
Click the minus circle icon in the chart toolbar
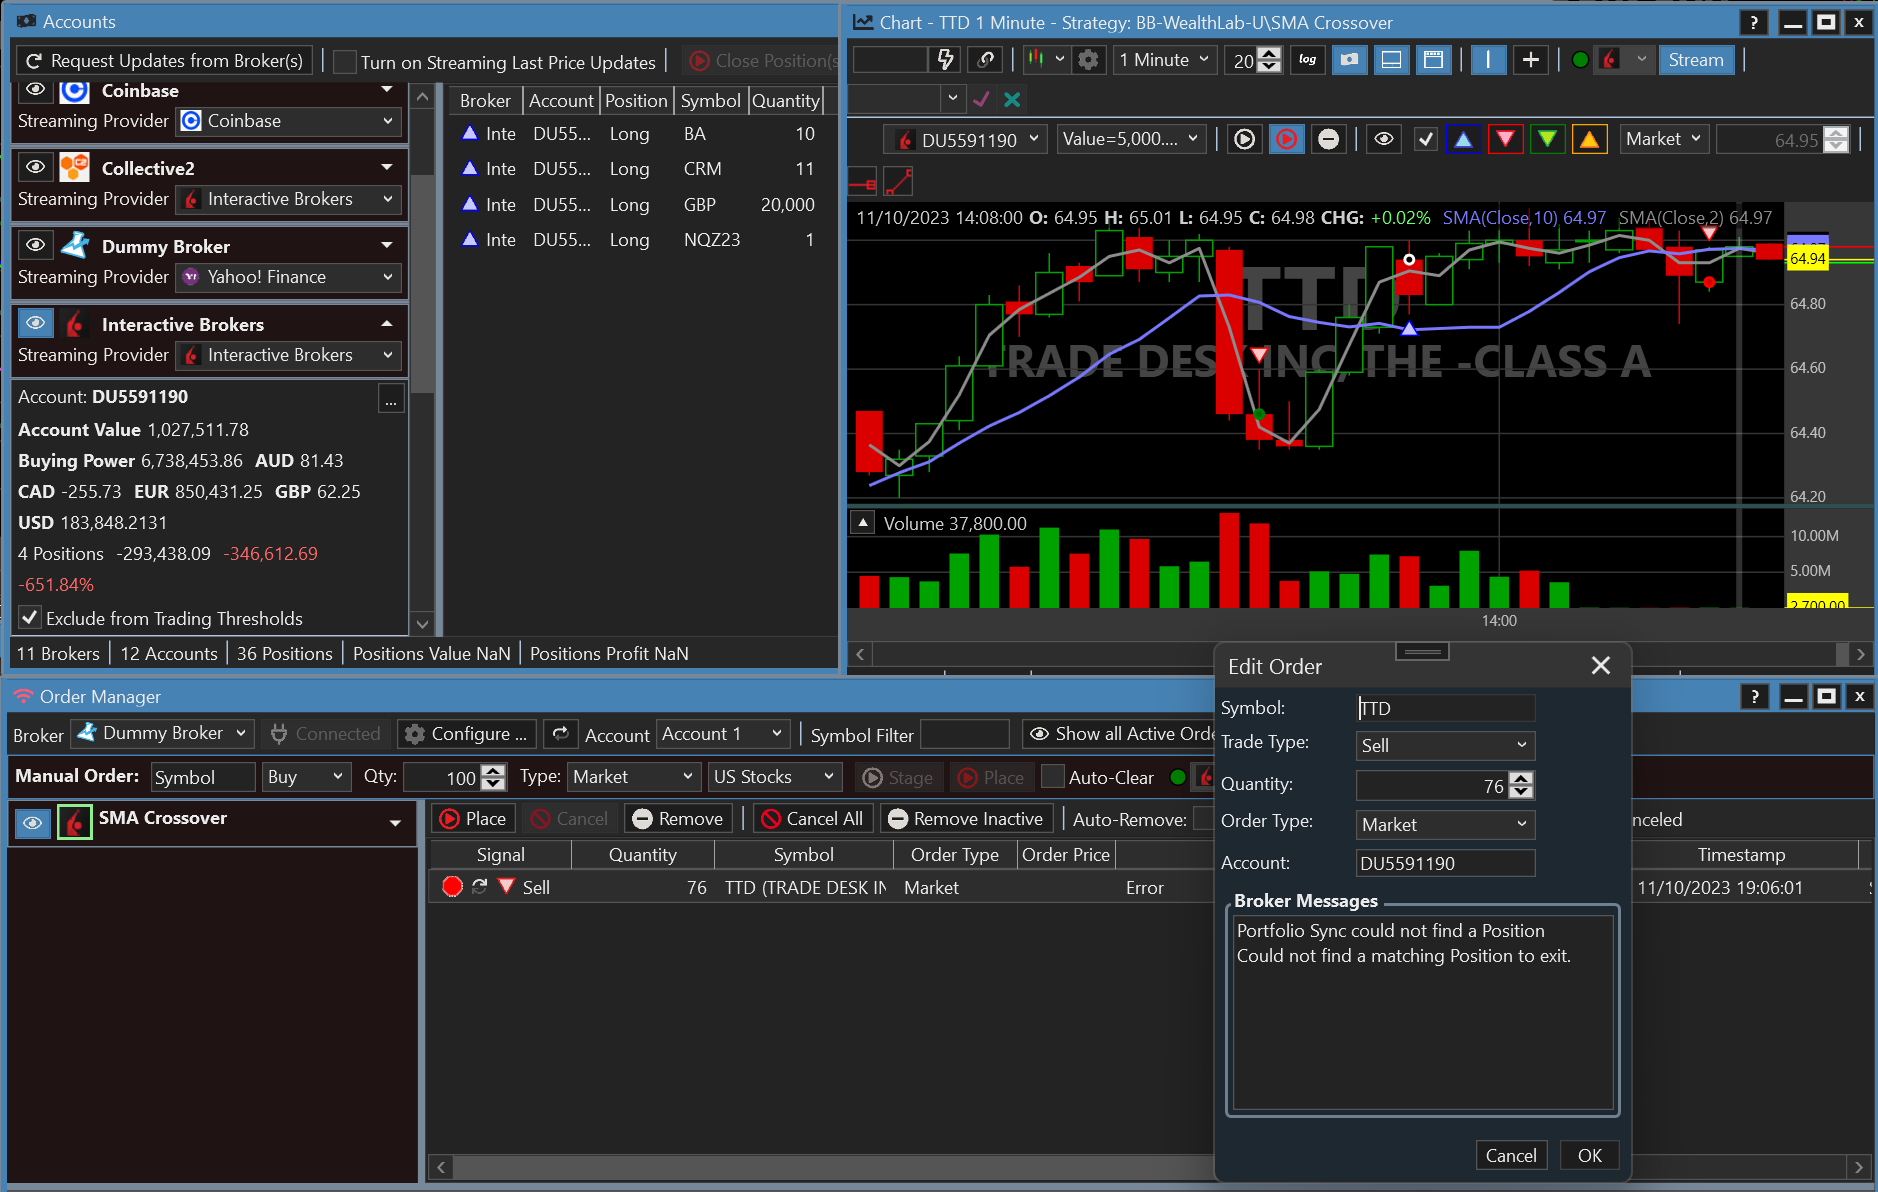[x=1328, y=139]
